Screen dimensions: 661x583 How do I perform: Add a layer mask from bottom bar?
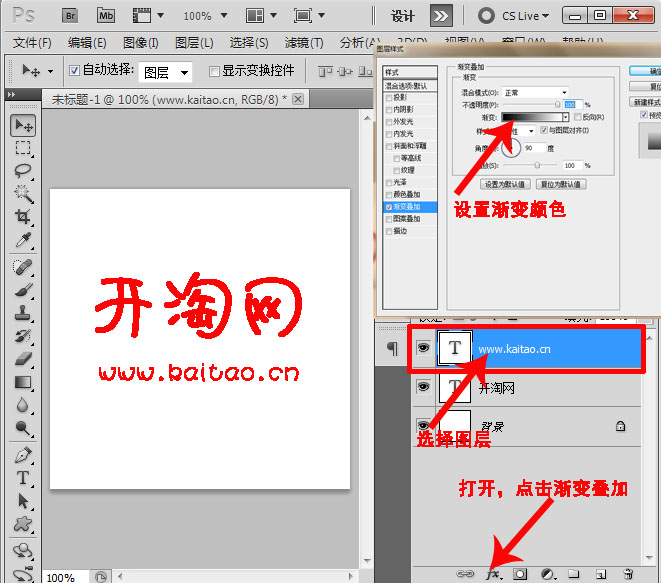[x=520, y=574]
